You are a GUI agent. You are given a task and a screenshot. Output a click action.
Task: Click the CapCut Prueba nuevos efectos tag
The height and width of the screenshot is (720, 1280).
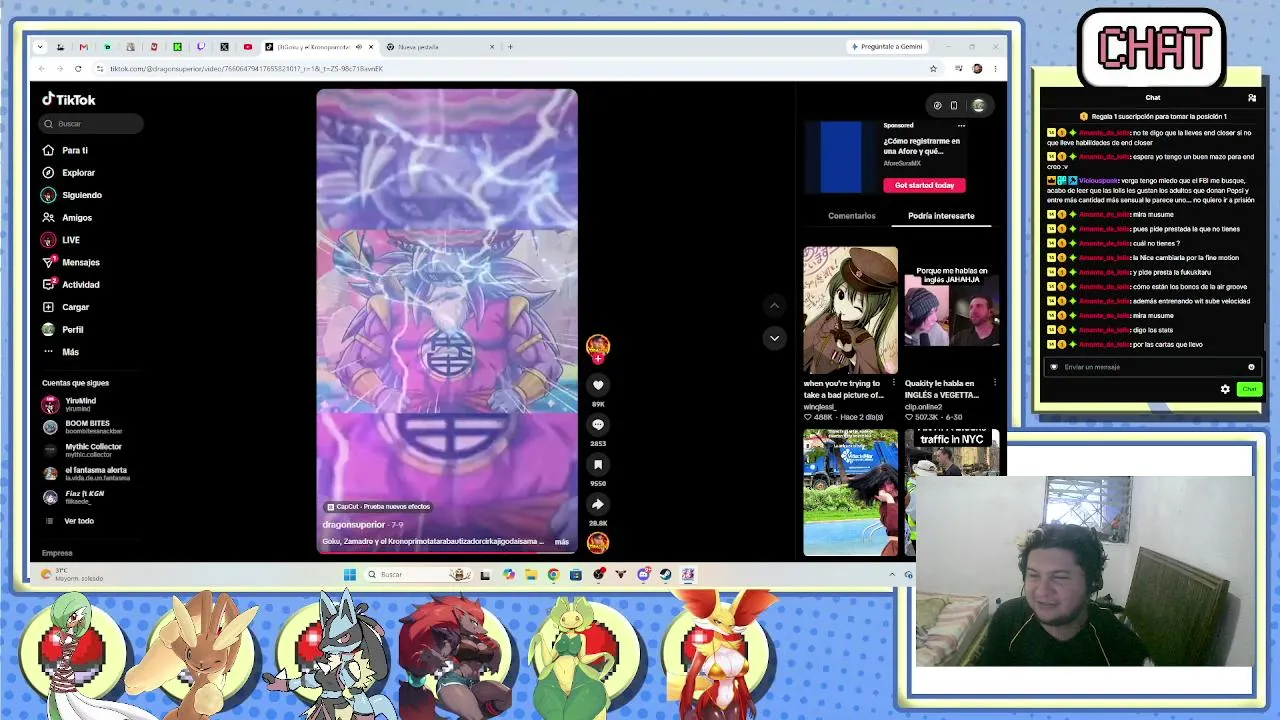click(378, 507)
